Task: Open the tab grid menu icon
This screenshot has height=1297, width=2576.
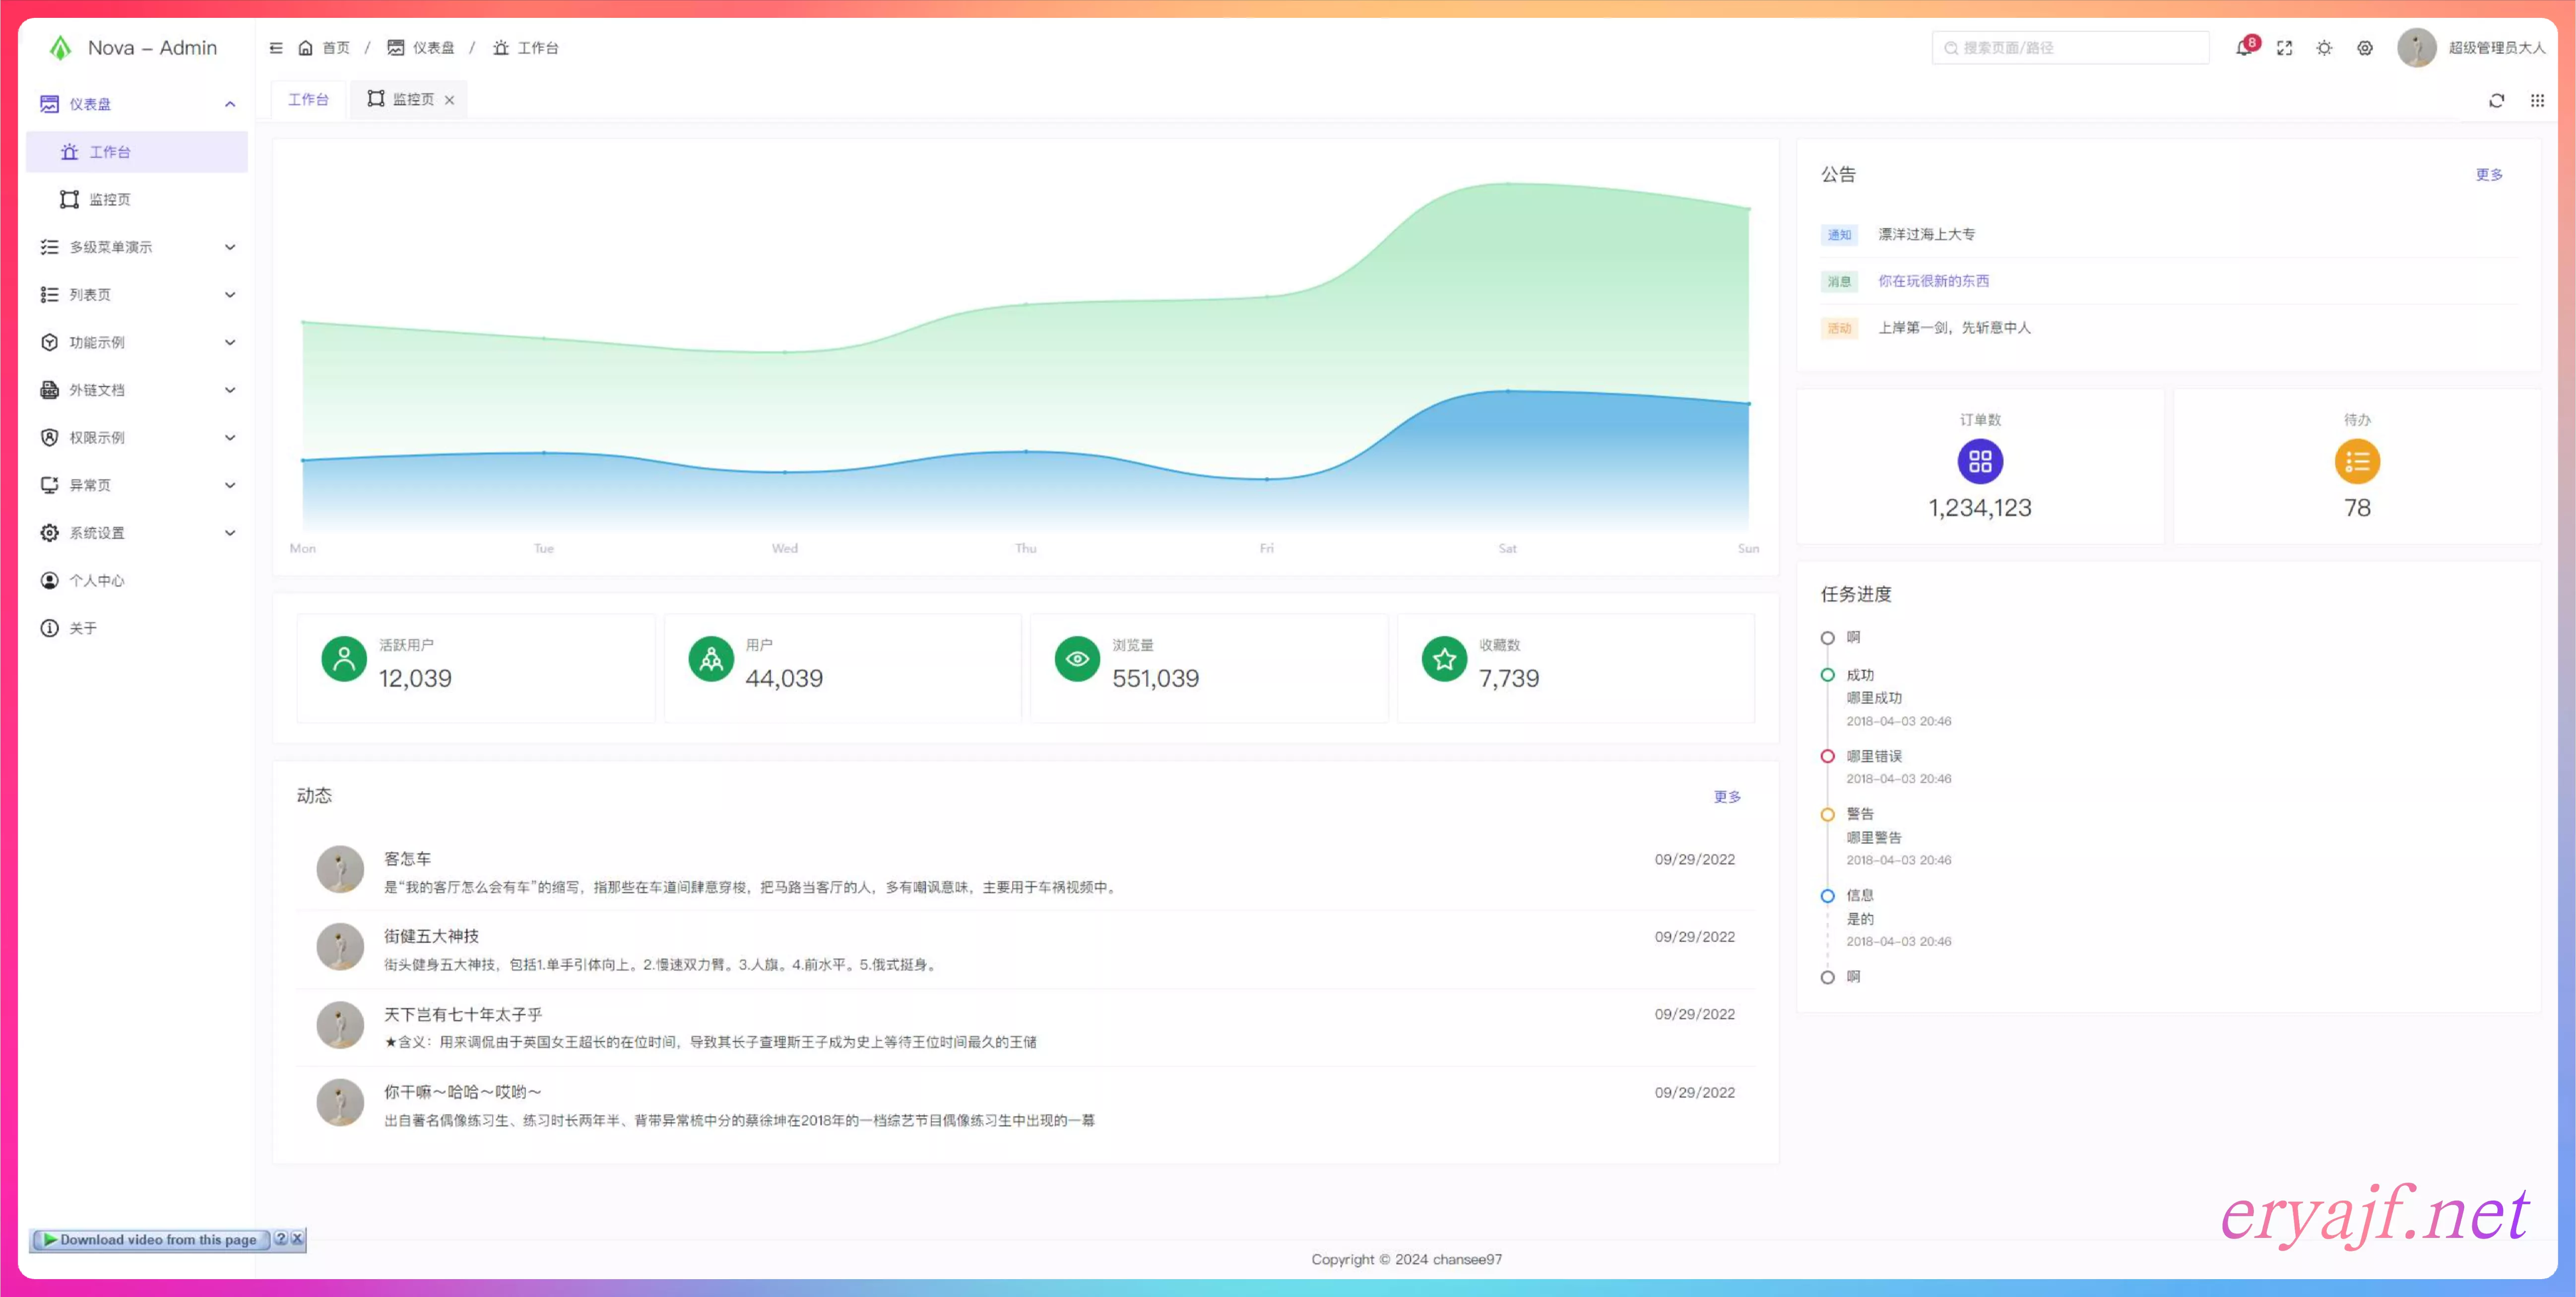Action: click(x=2537, y=100)
